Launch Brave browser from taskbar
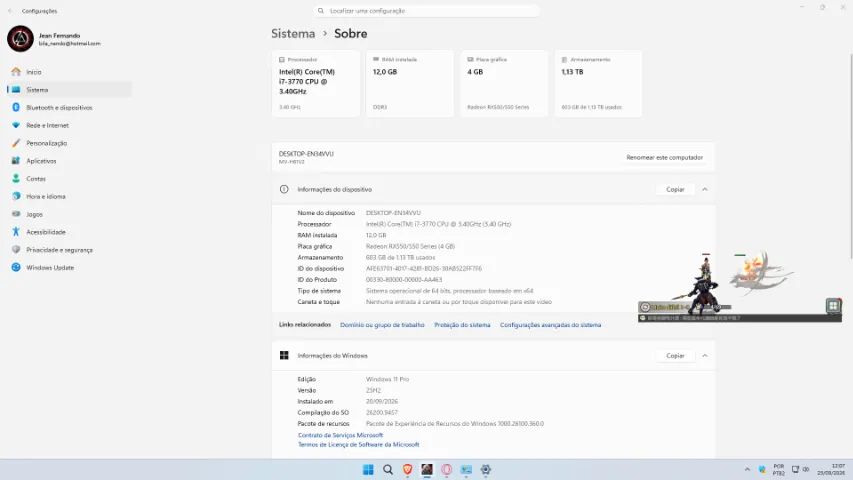853x480 pixels. pyautogui.click(x=407, y=469)
